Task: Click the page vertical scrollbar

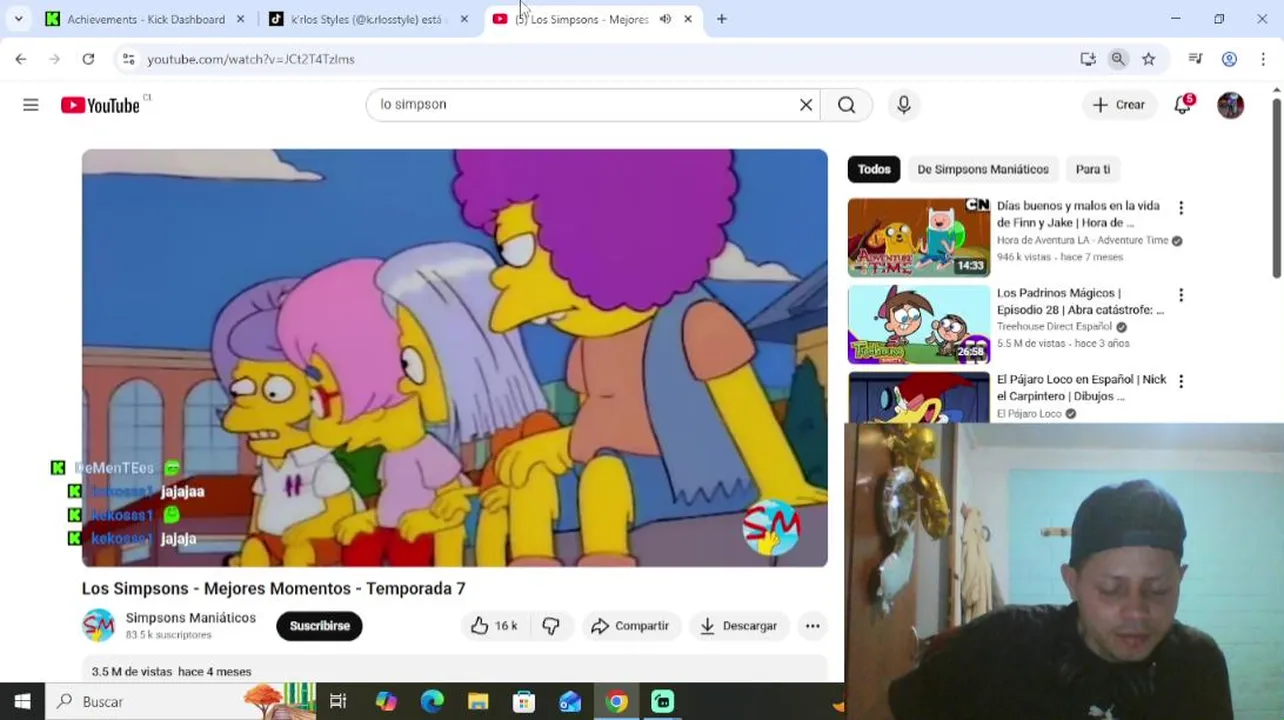Action: (x=1277, y=187)
